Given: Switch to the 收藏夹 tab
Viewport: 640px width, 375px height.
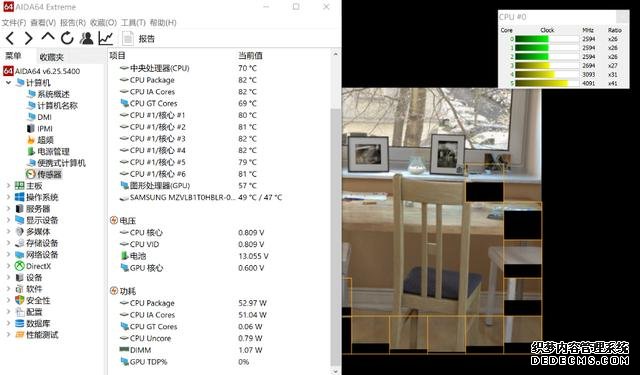Looking at the screenshot, I should [51, 57].
